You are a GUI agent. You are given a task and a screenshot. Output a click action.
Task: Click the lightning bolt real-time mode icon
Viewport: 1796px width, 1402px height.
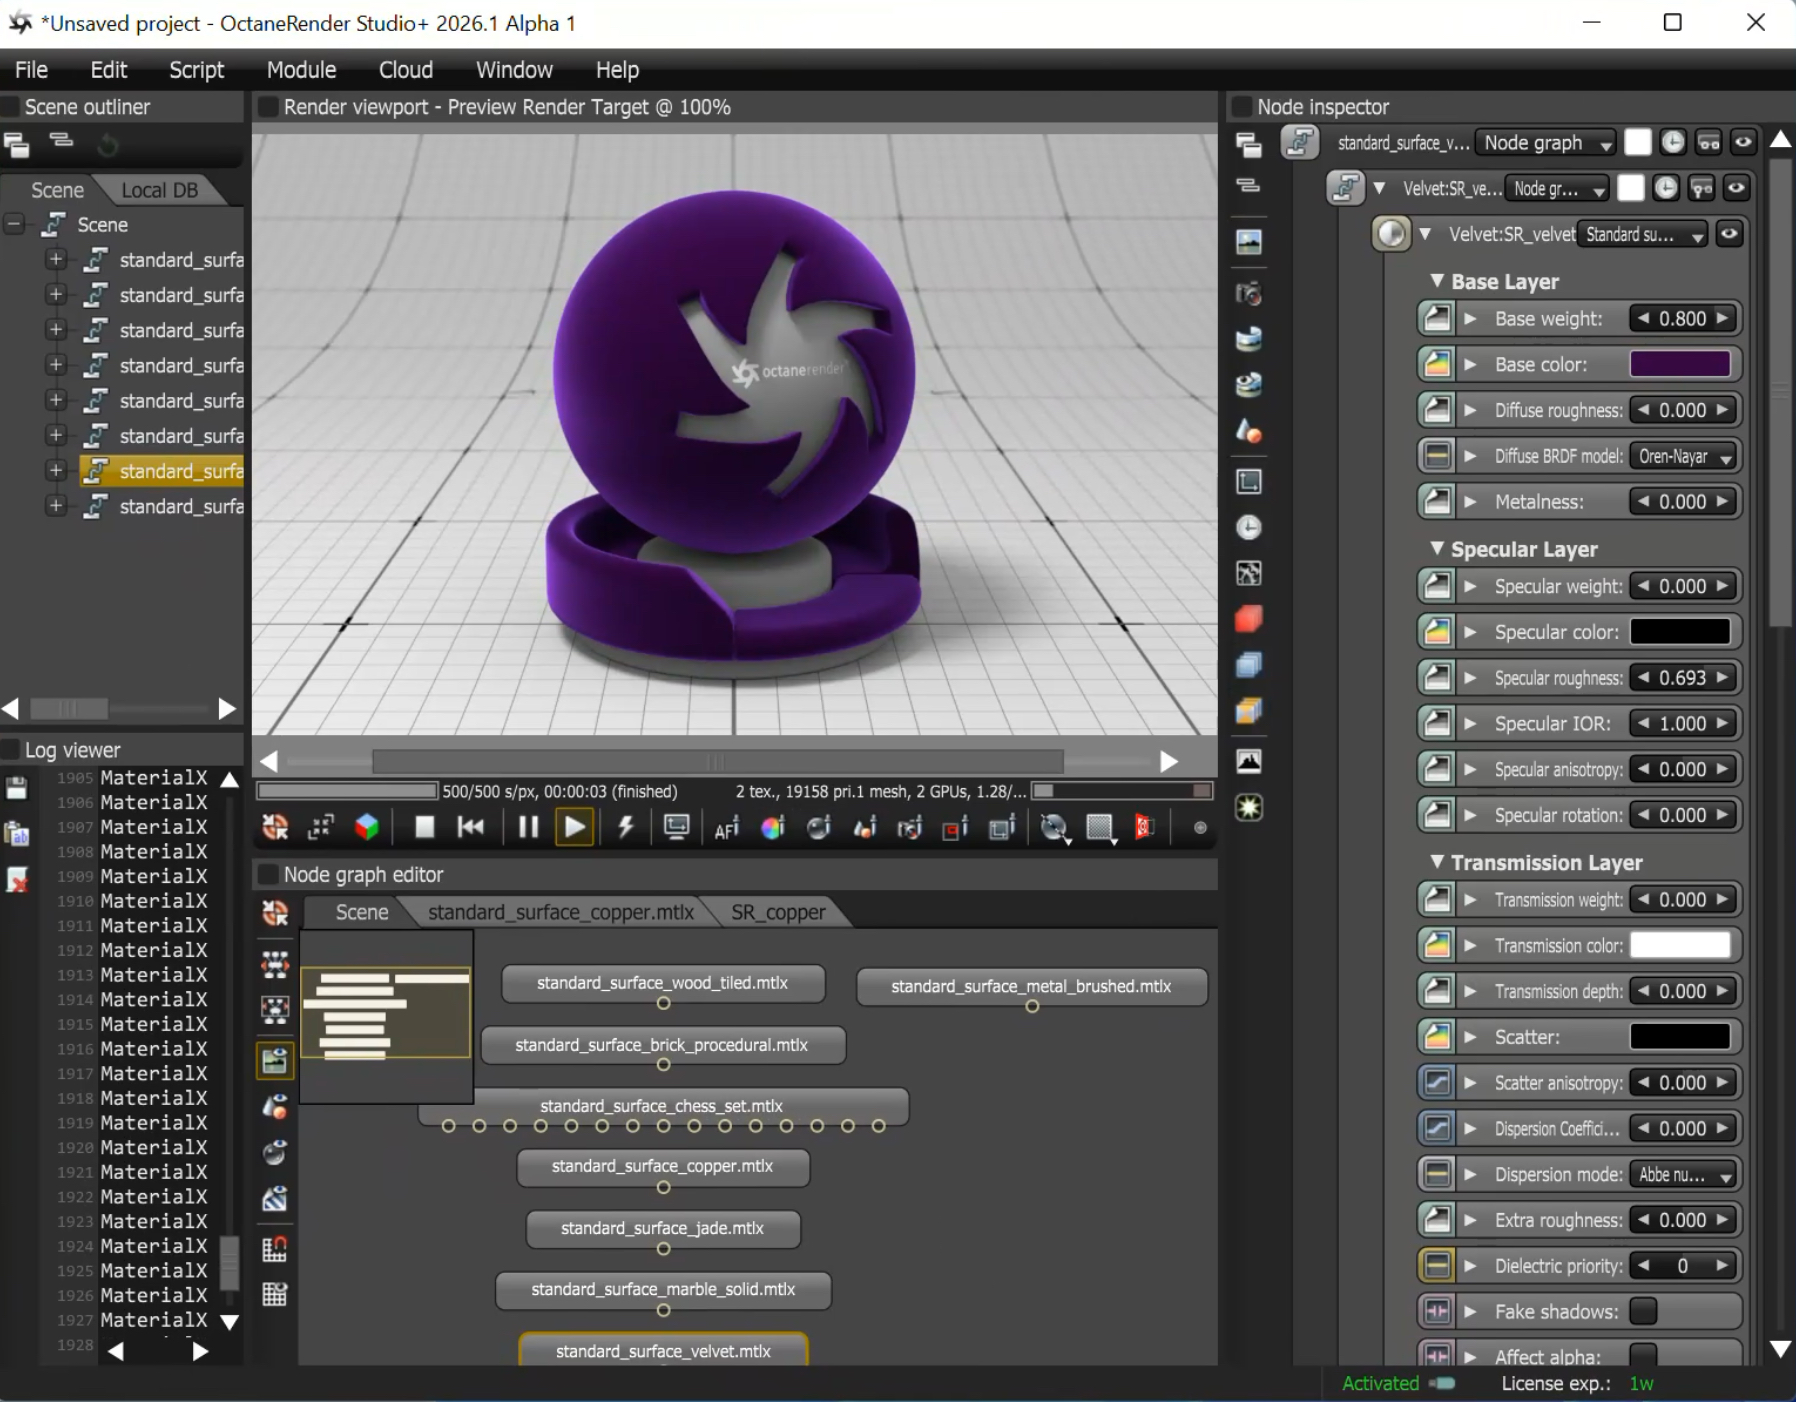point(626,827)
